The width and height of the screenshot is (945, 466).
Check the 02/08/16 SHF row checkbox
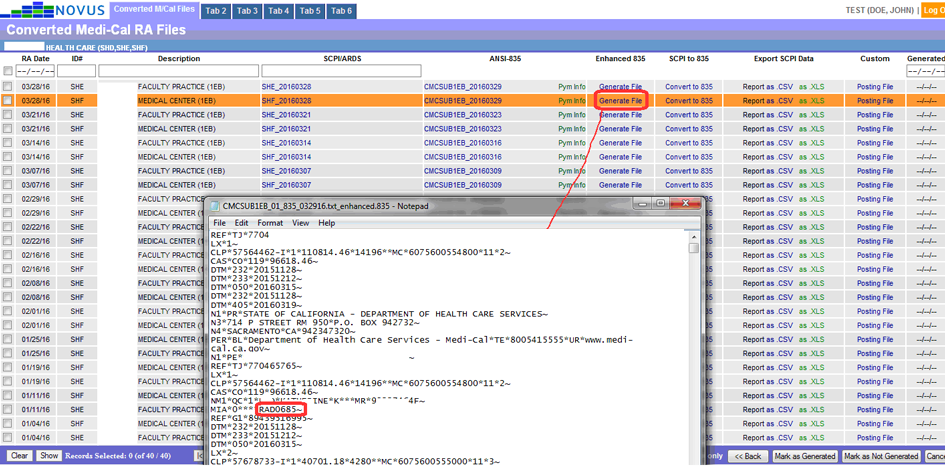(7, 297)
